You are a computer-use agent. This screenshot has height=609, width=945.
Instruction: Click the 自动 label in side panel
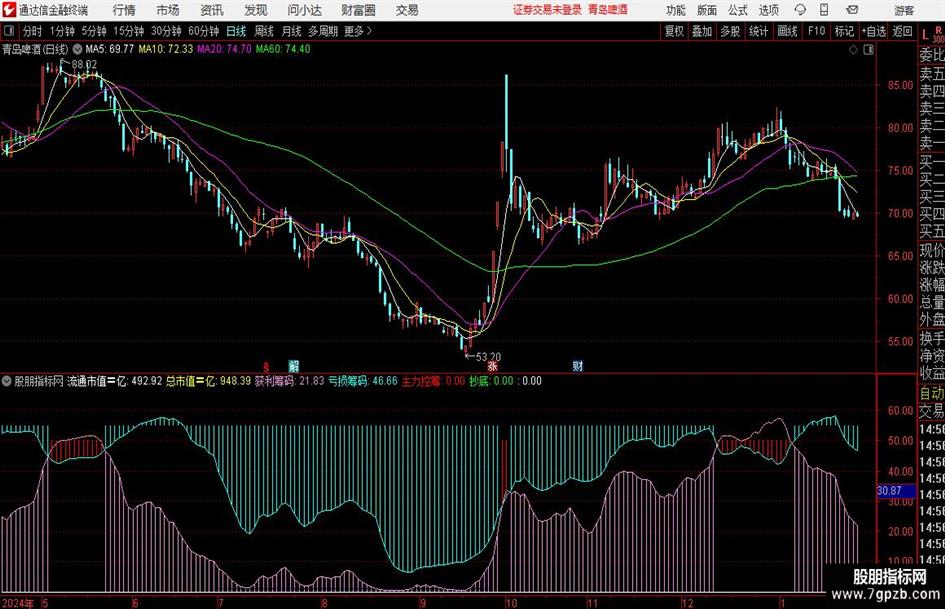[932, 393]
